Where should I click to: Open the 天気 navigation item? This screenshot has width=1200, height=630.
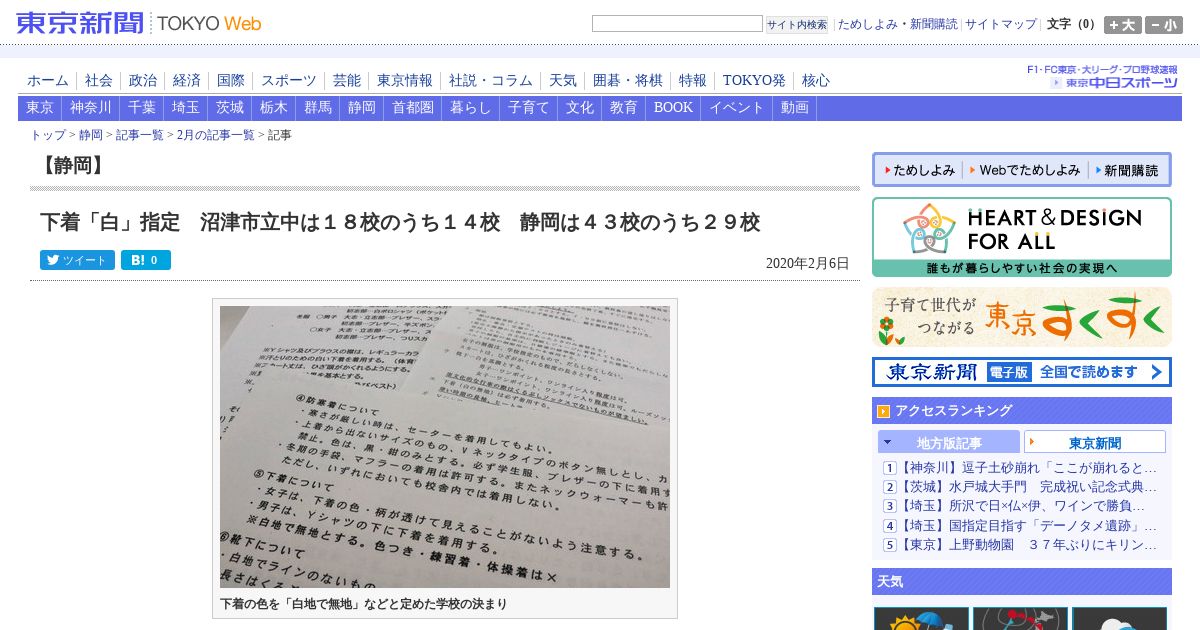pos(563,80)
